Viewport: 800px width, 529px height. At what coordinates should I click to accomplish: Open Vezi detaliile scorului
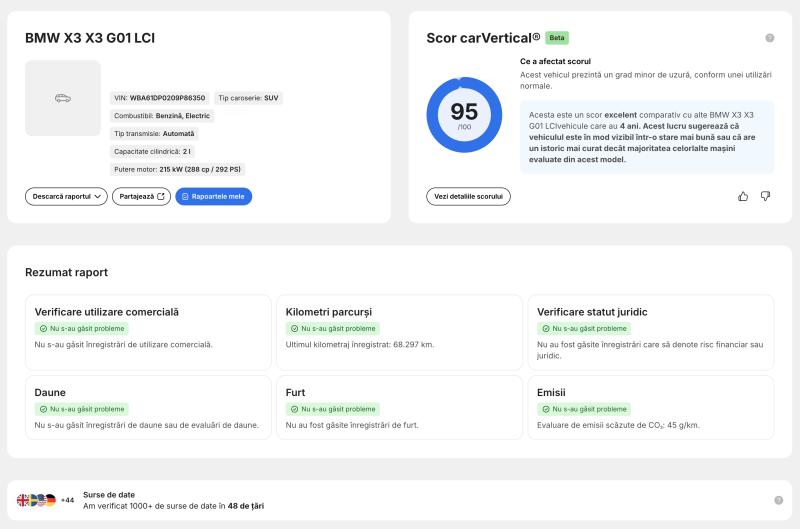(x=468, y=196)
